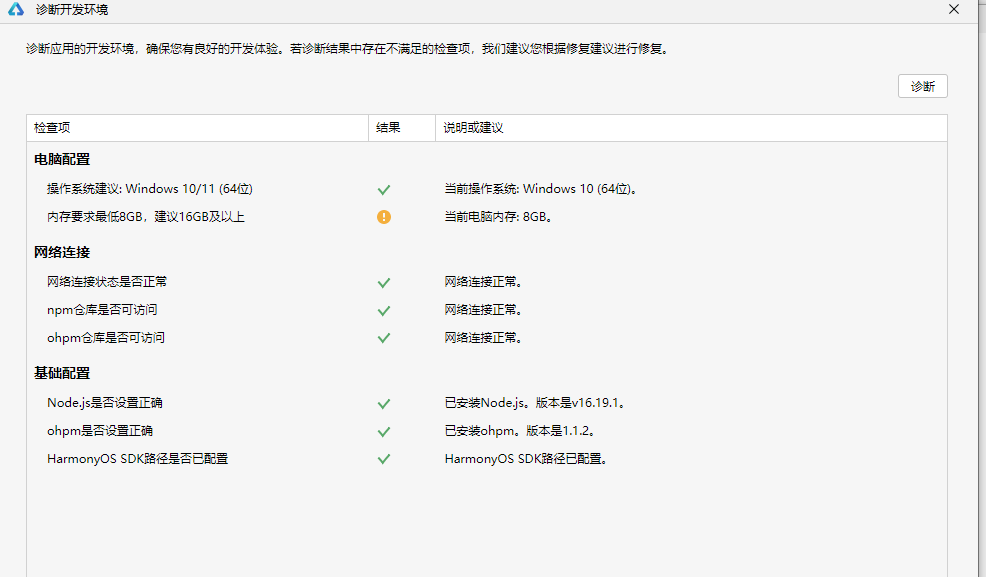Click the green check for 网络连接状态是否正常
986x577 pixels.
pos(384,282)
